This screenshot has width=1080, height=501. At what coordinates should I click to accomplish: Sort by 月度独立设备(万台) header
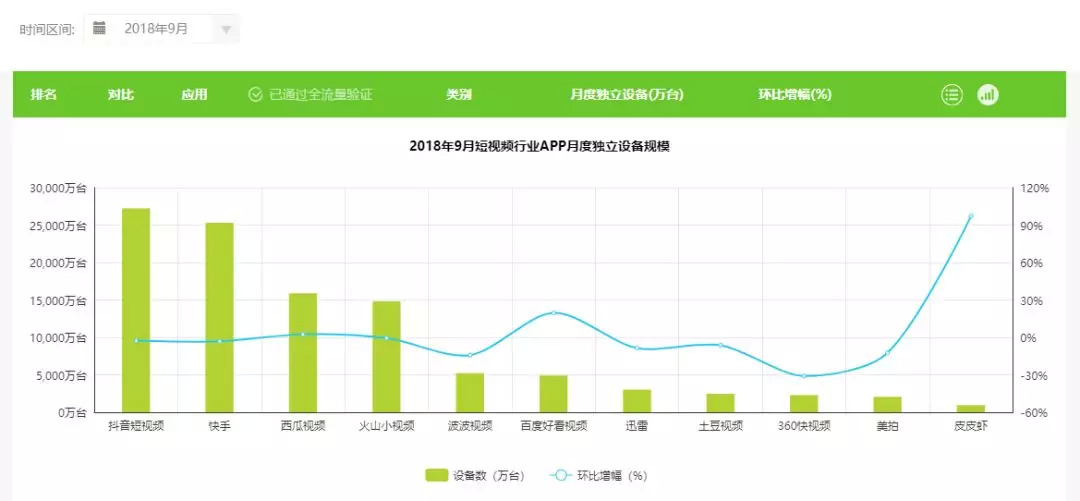point(627,95)
